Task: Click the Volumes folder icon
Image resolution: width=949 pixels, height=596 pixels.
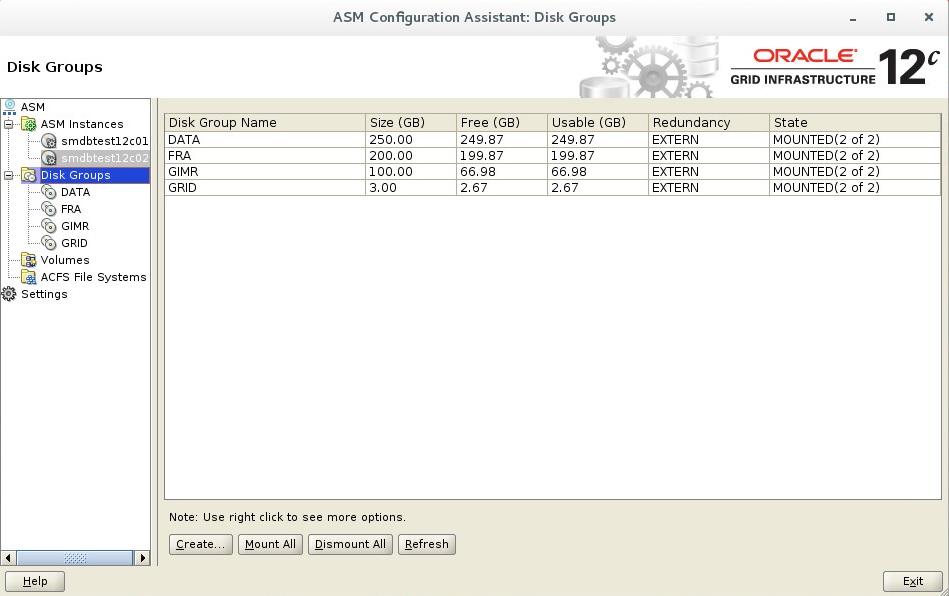Action: [28, 260]
